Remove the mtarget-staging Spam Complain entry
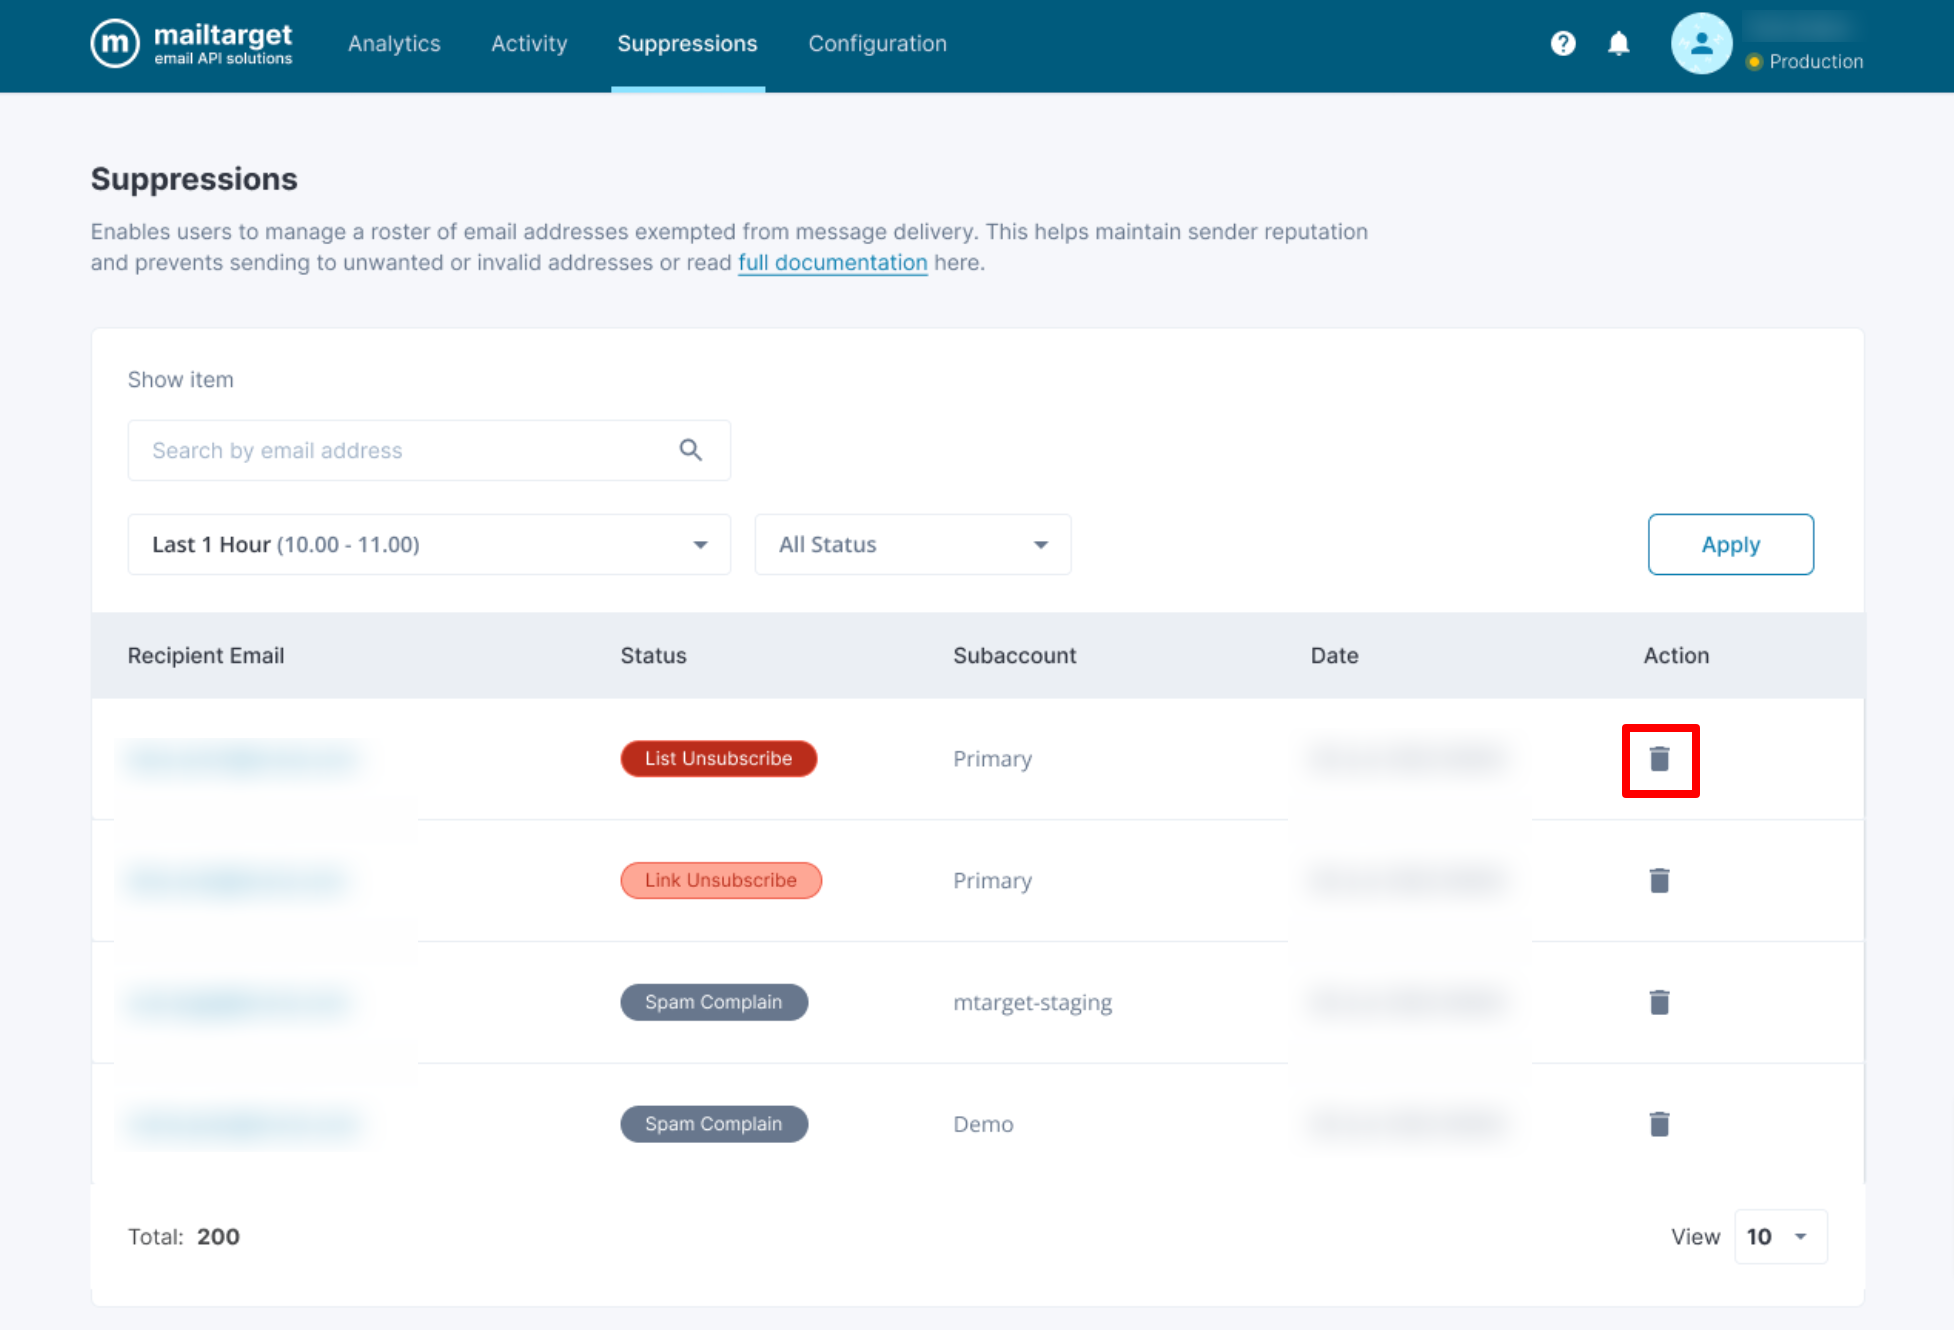This screenshot has width=1954, height=1330. coord(1659,1002)
